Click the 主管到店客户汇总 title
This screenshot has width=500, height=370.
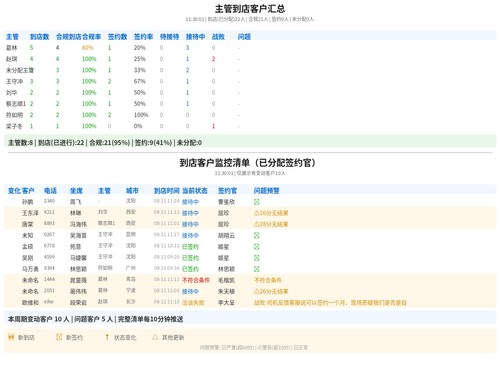click(250, 9)
